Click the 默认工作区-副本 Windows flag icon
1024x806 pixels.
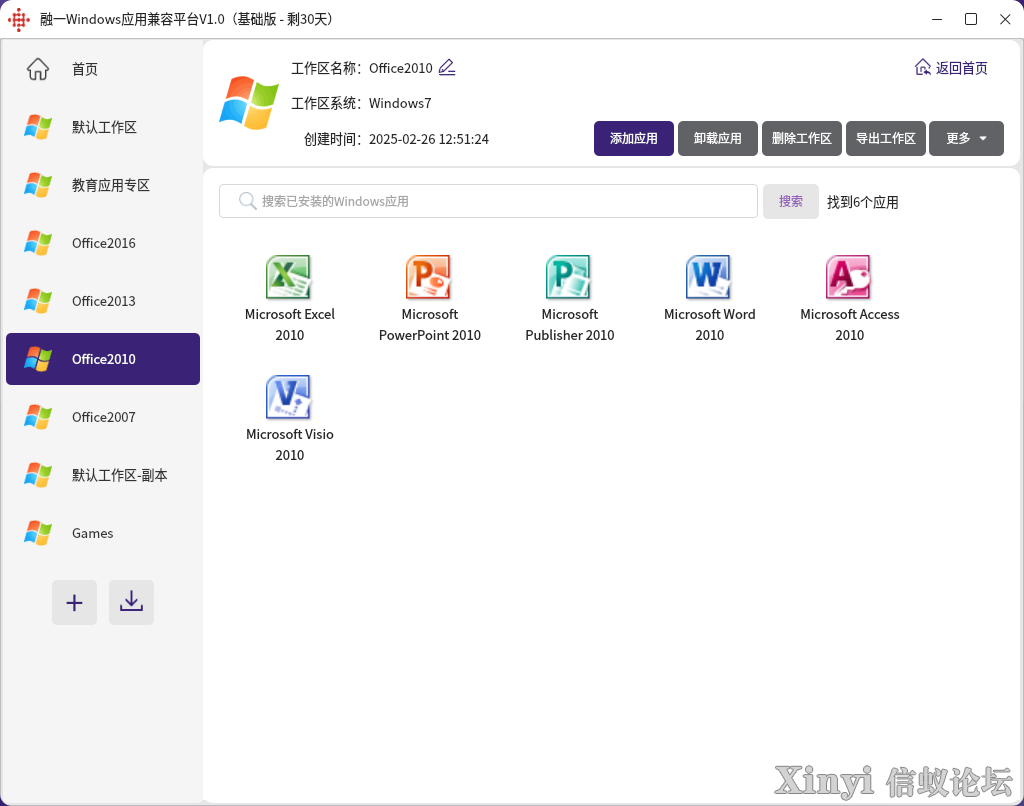click(38, 475)
